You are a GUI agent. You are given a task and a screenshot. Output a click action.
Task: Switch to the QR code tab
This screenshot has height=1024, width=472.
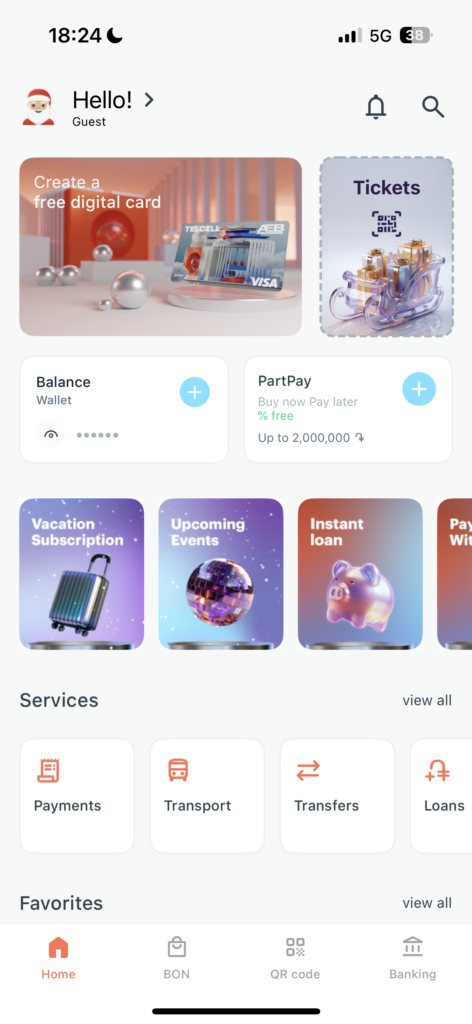click(295, 958)
